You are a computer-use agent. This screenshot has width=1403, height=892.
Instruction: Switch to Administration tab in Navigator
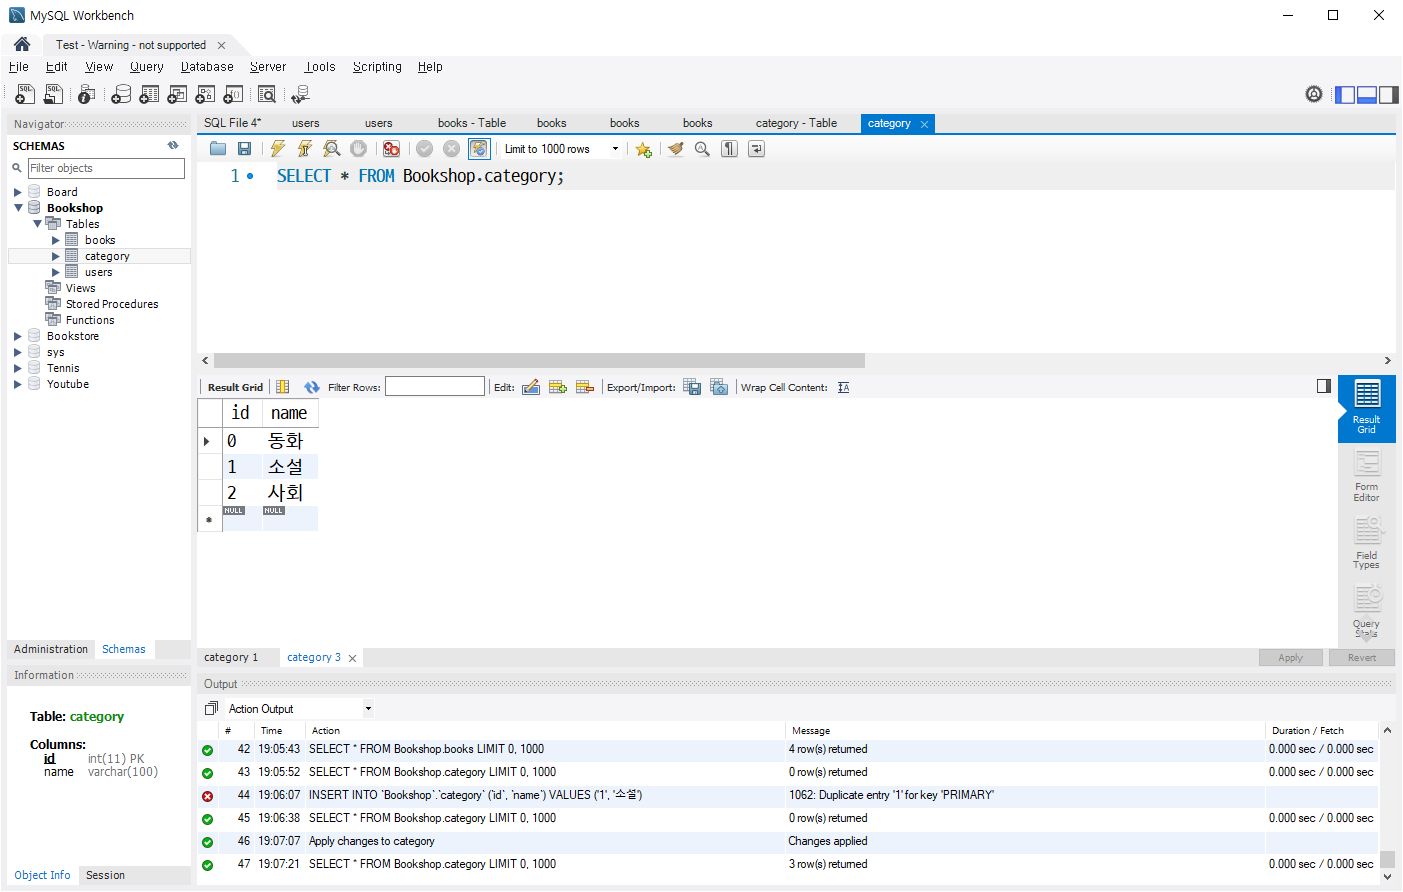(51, 649)
